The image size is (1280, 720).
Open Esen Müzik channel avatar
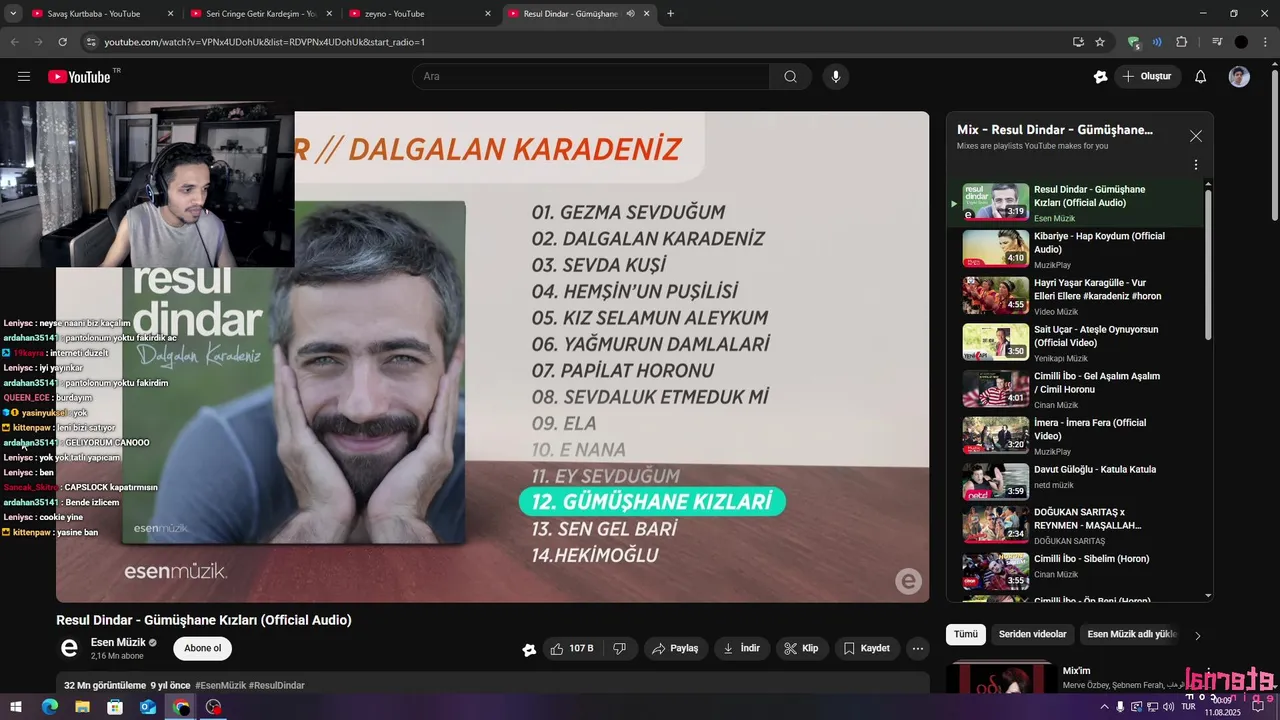pos(69,648)
